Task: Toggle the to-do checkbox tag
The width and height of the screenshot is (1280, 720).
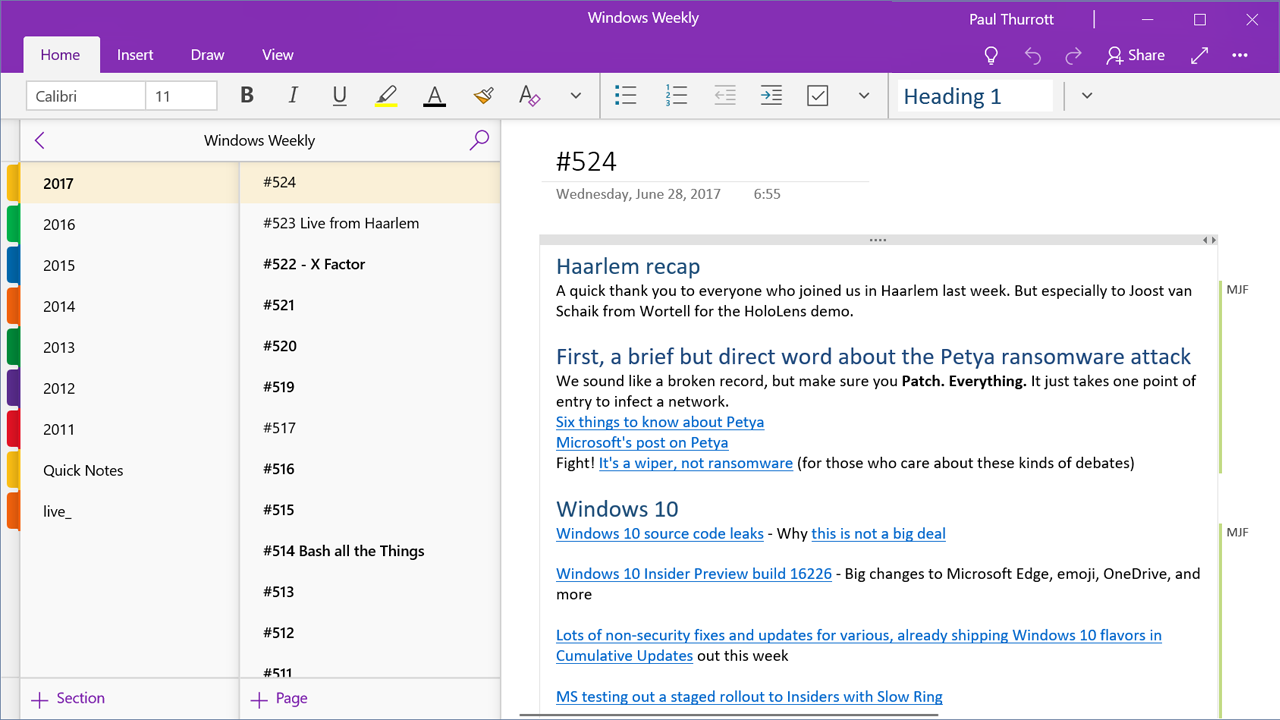Action: pos(818,96)
